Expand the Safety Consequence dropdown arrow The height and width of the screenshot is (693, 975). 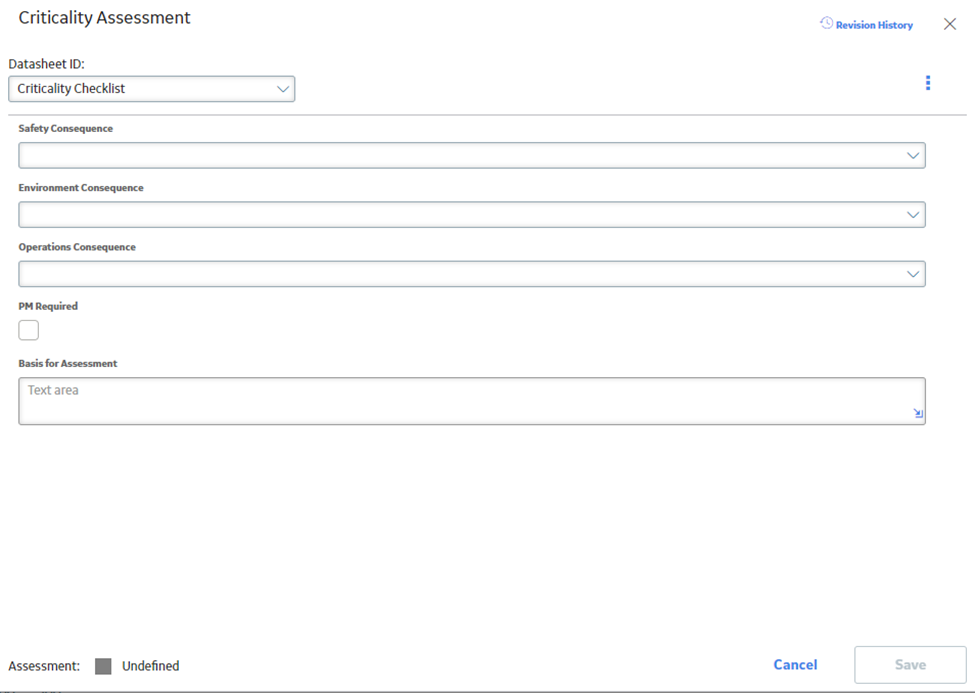[x=912, y=156]
